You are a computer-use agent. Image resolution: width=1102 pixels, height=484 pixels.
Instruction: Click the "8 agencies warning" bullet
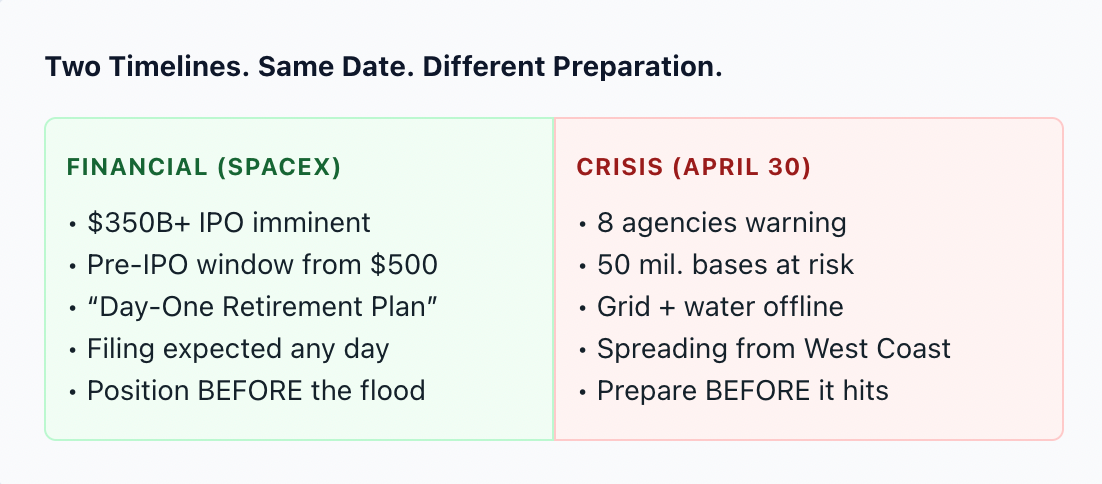[x=722, y=223]
